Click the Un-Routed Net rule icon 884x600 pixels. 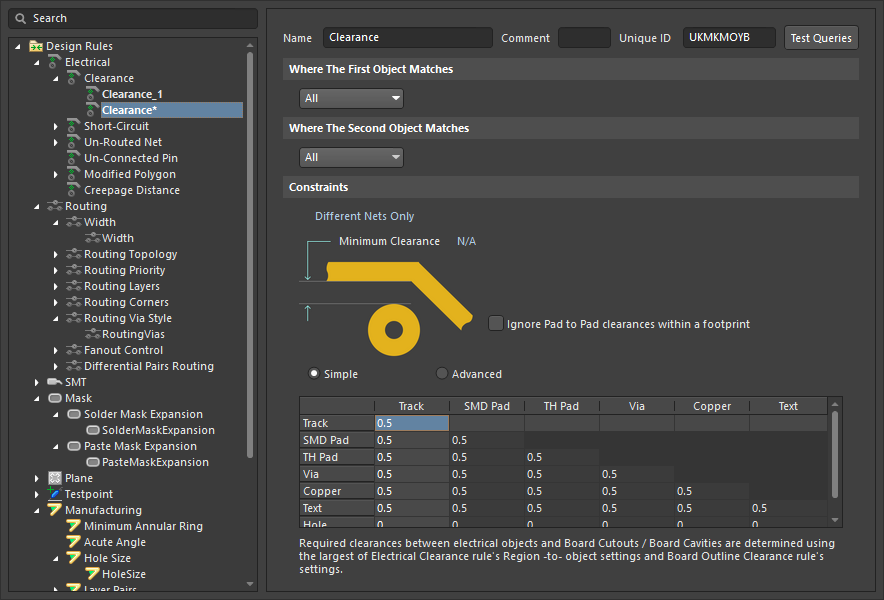point(73,142)
